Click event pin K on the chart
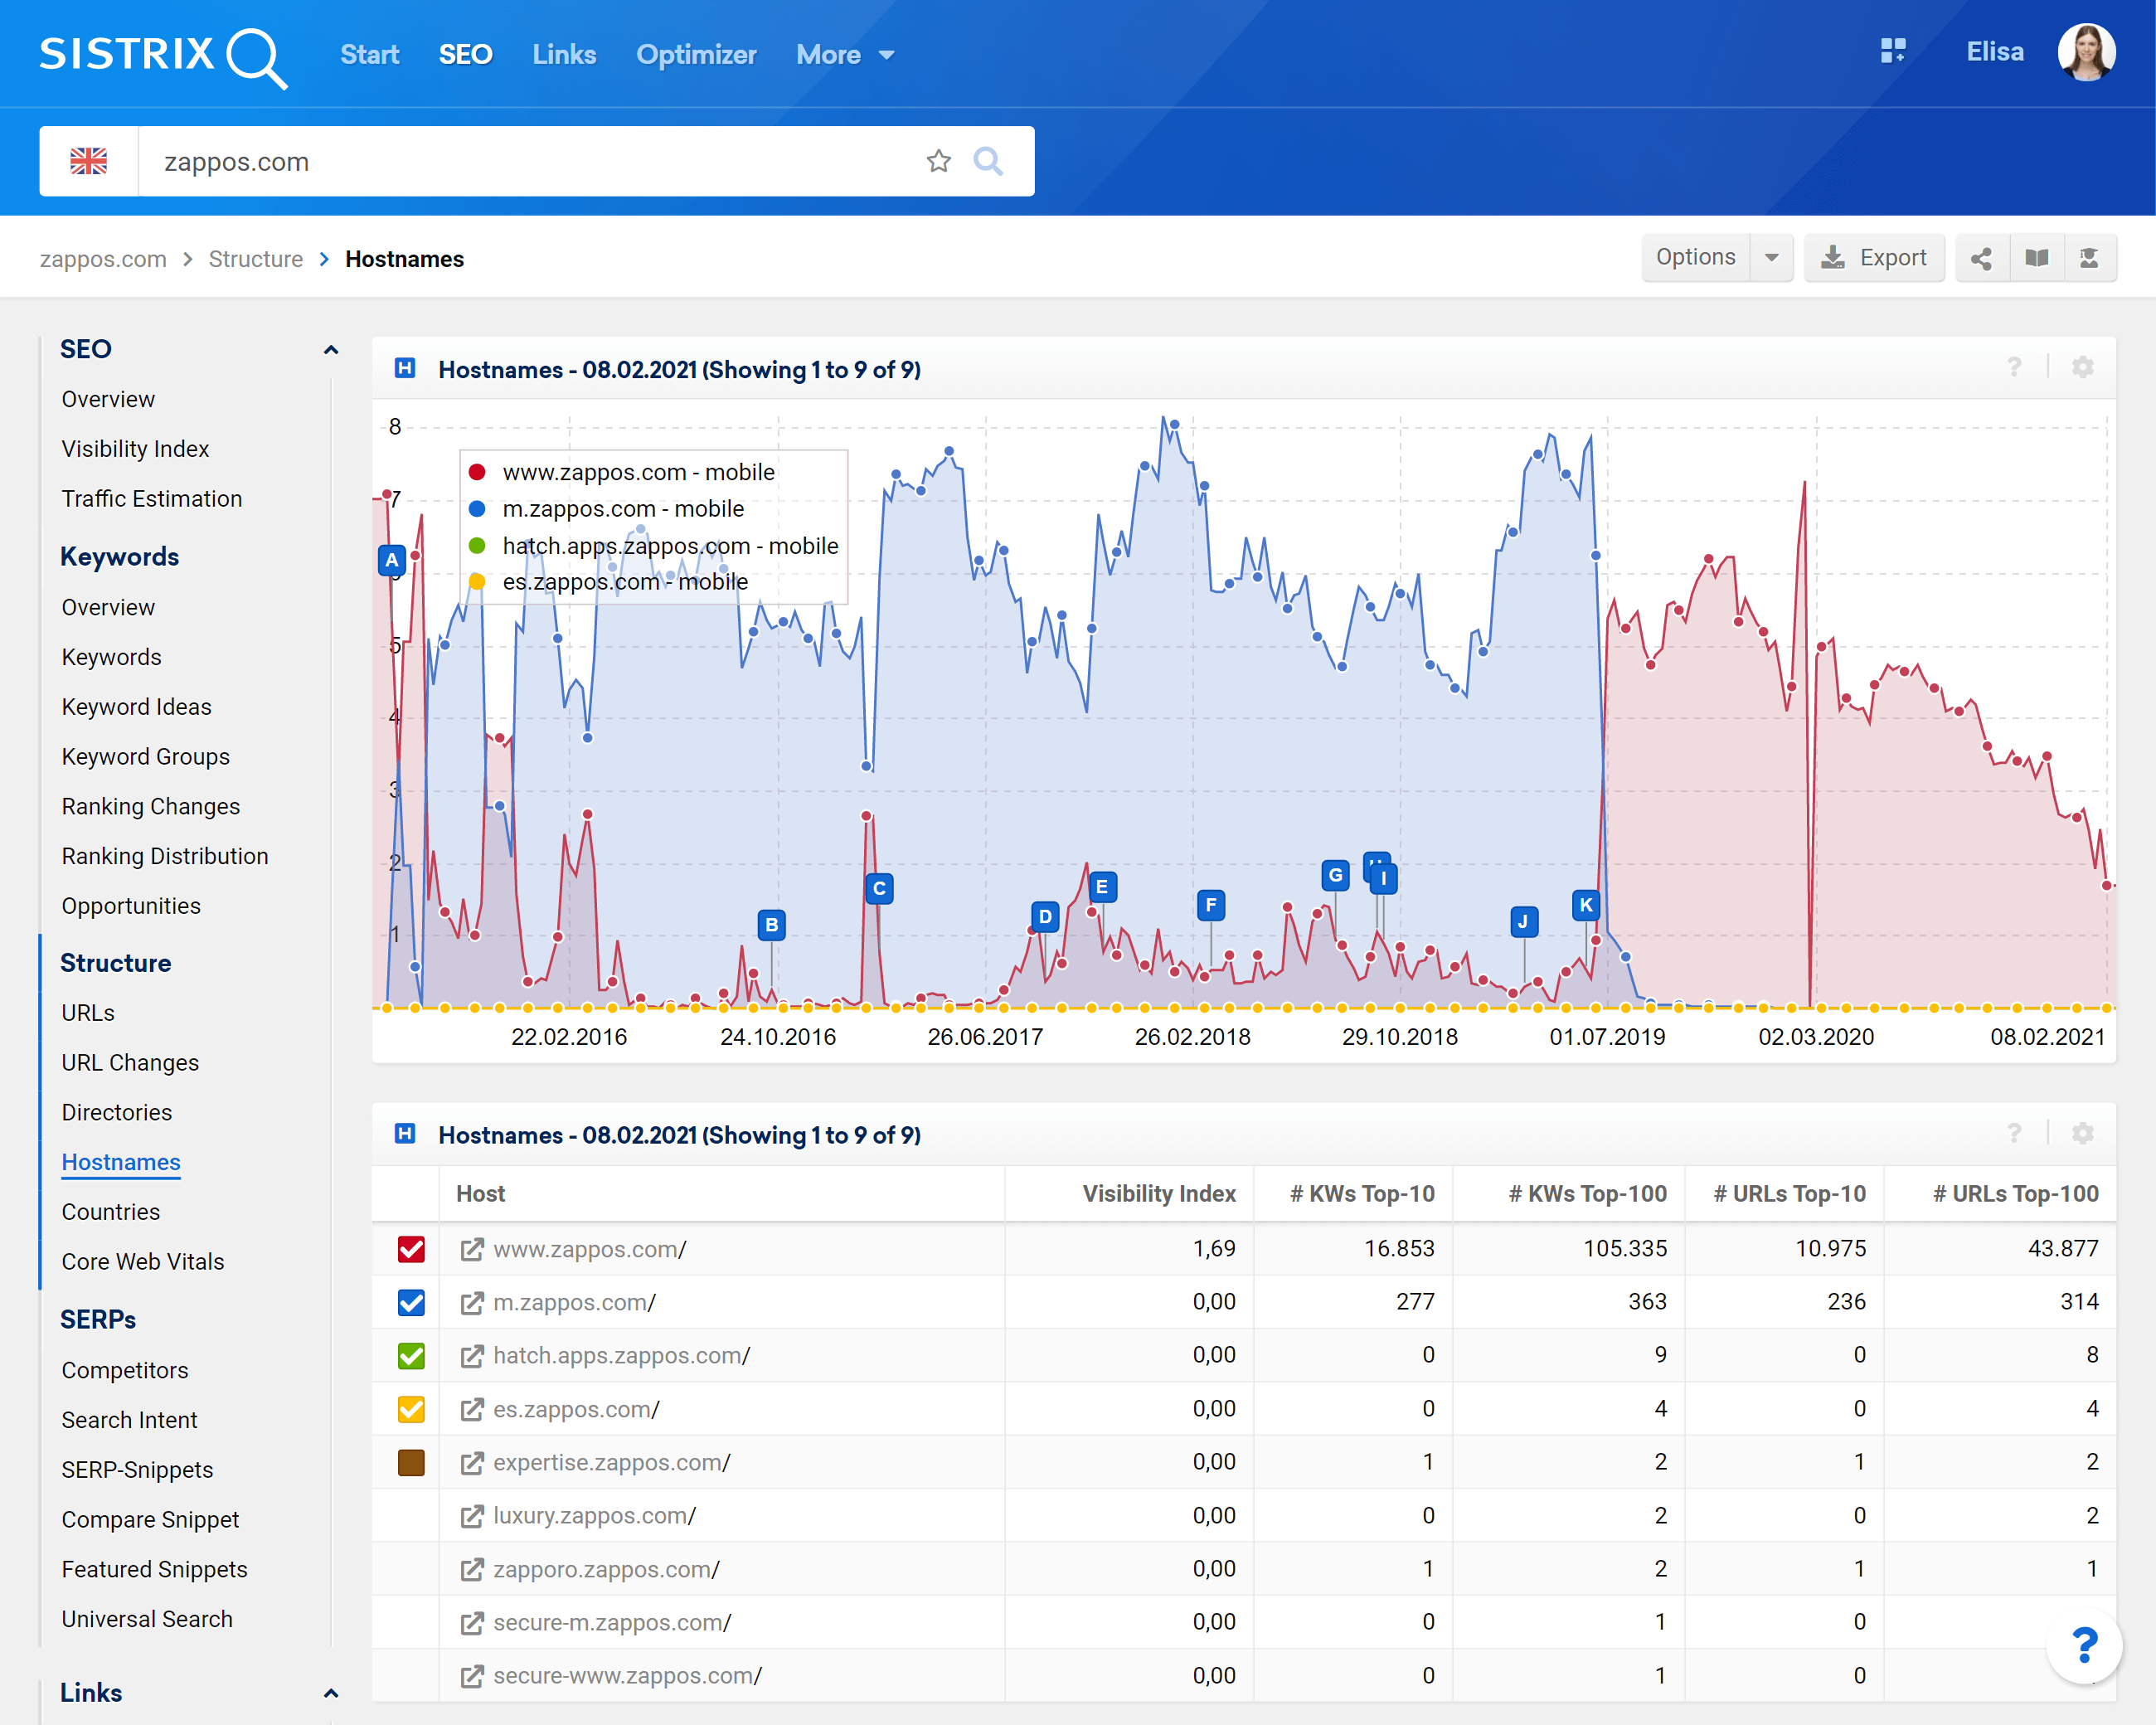 pos(1586,905)
